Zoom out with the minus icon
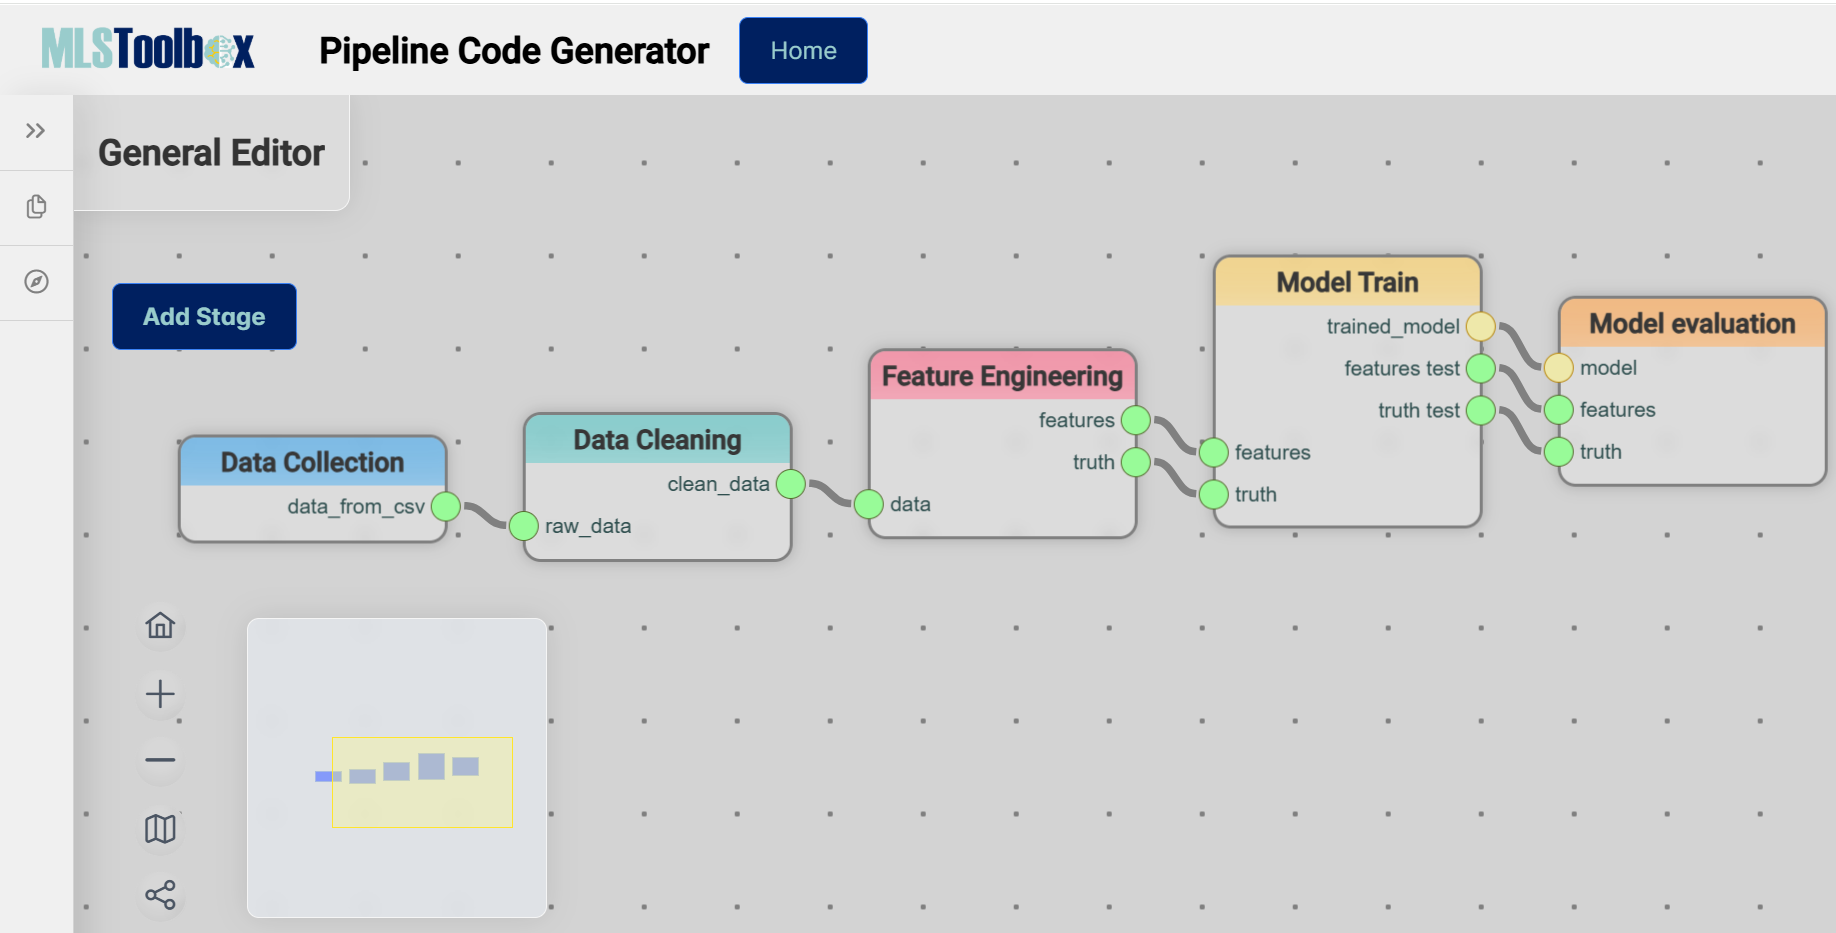Viewport: 1836px width, 933px height. pos(160,760)
